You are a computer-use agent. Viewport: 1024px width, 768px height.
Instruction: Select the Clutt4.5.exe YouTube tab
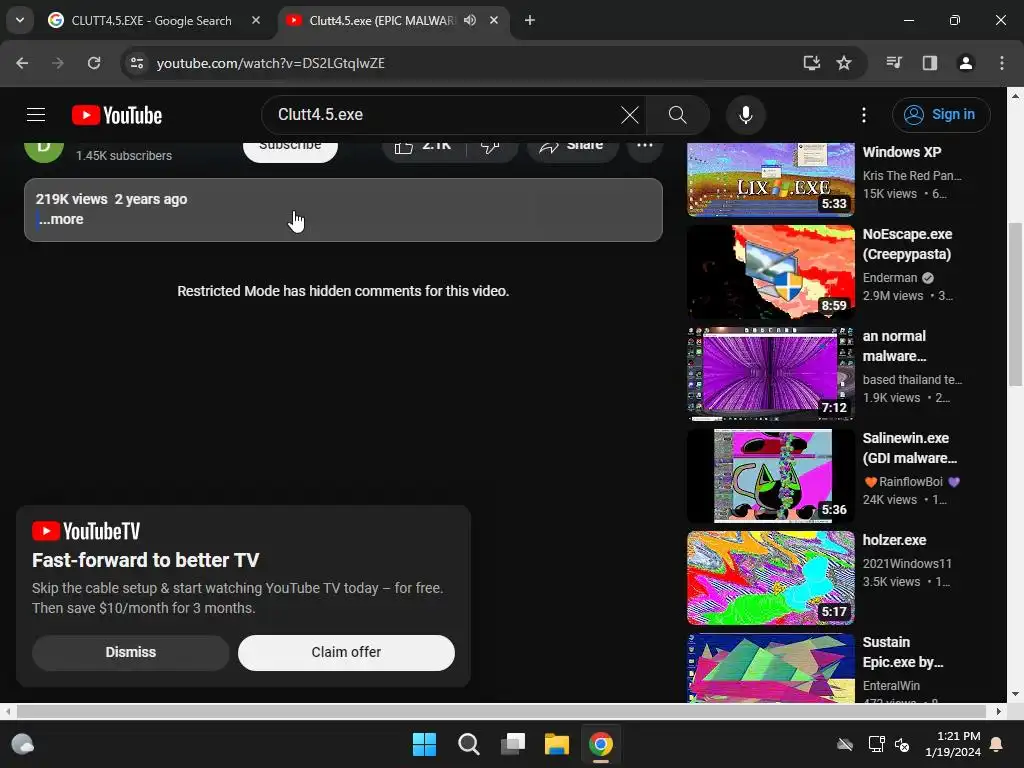coord(382,21)
